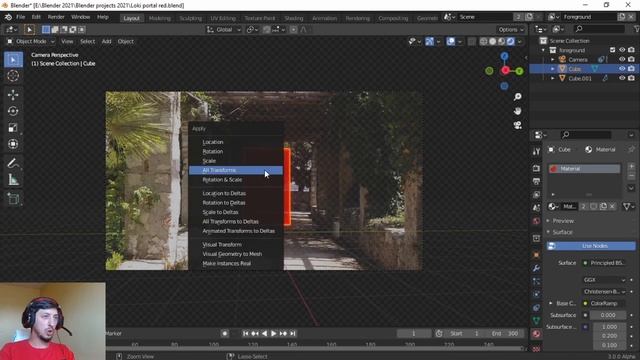640x360 pixels.
Task: Adjust the Subsurface 0.000 value slider
Action: pyautogui.click(x=608, y=315)
